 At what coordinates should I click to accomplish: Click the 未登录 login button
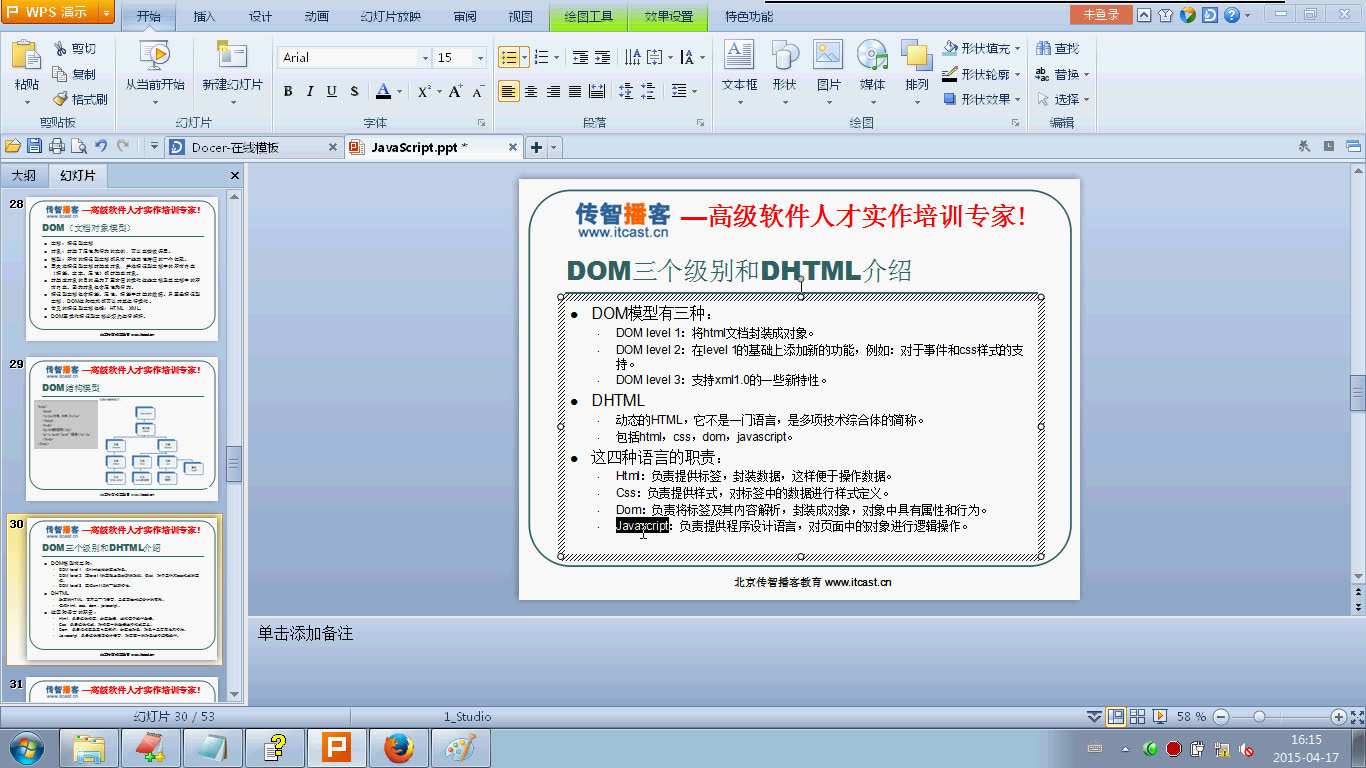point(1101,15)
